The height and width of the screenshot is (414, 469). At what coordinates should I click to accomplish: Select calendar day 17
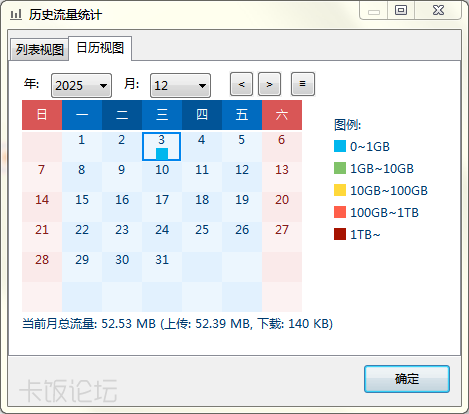[162, 207]
